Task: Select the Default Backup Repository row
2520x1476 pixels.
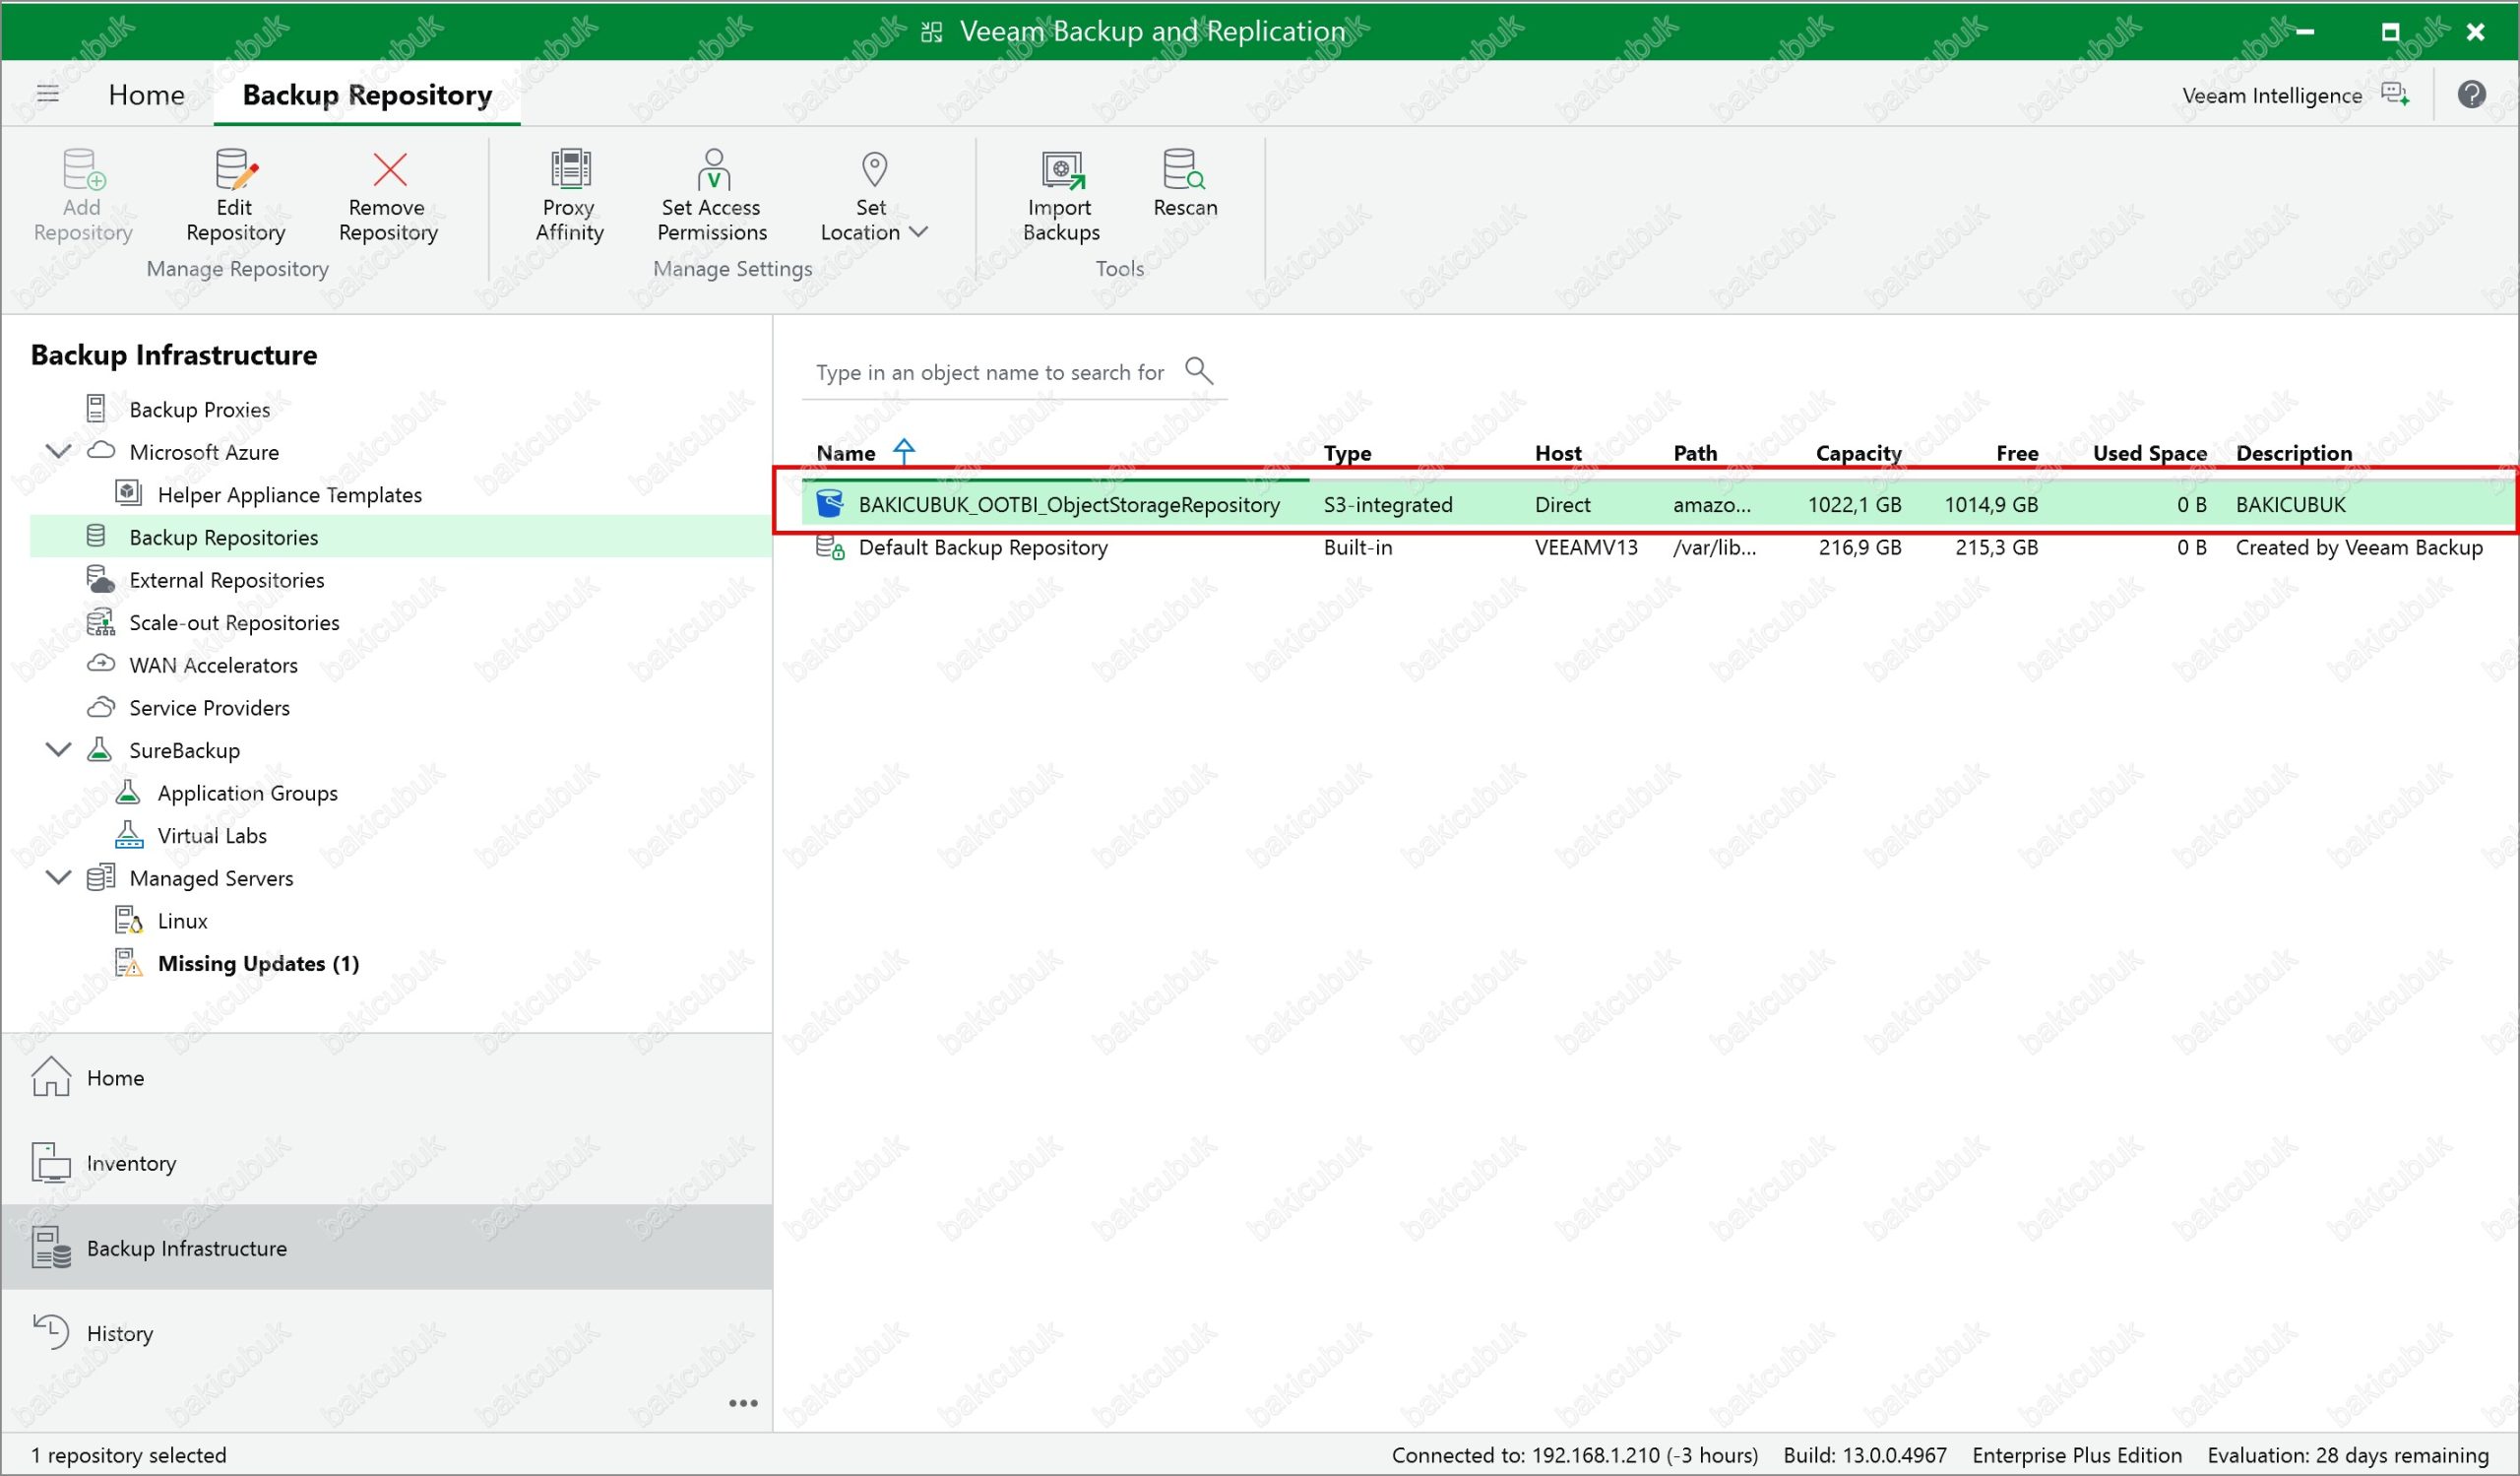Action: pyautogui.click(x=1658, y=547)
